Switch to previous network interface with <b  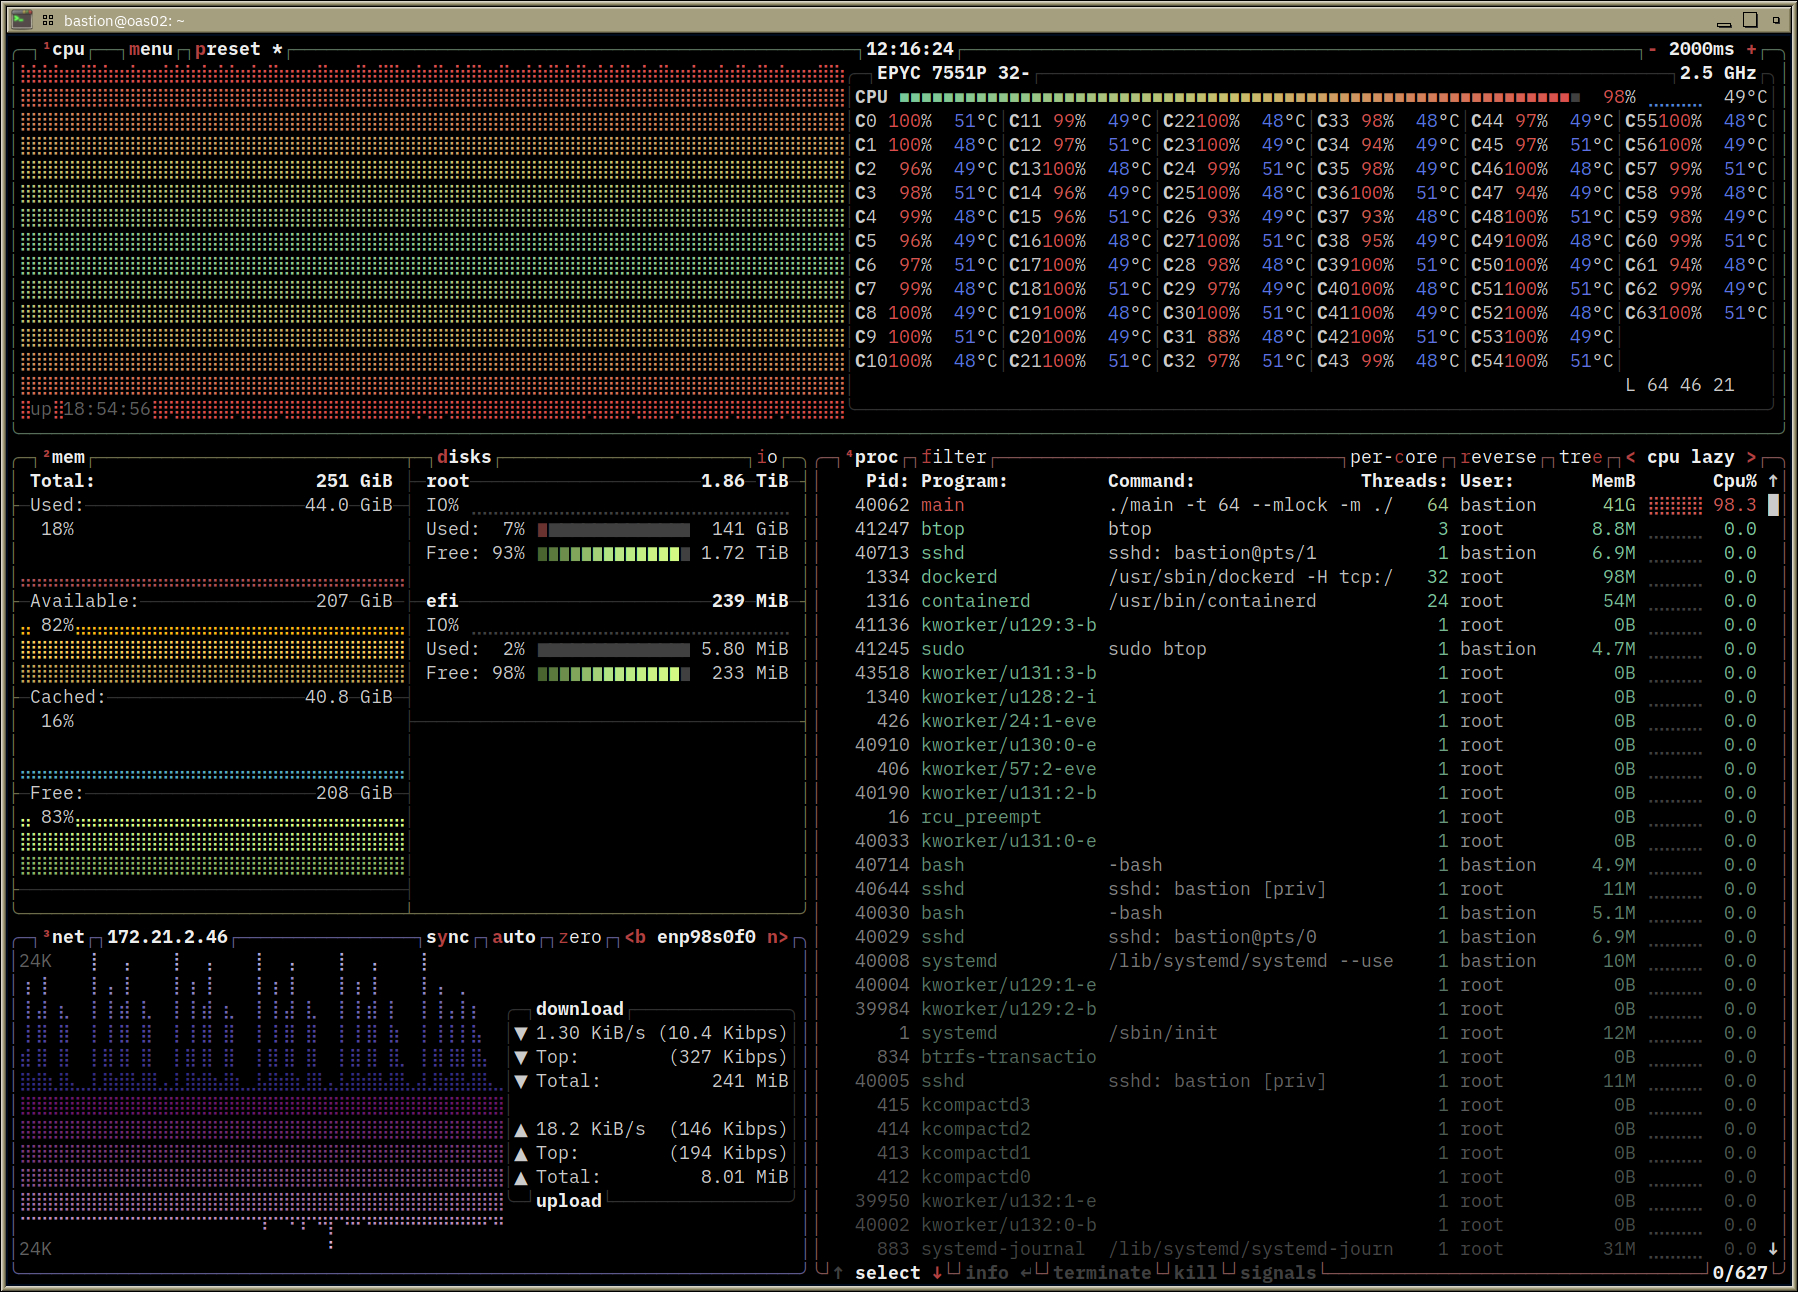[635, 937]
